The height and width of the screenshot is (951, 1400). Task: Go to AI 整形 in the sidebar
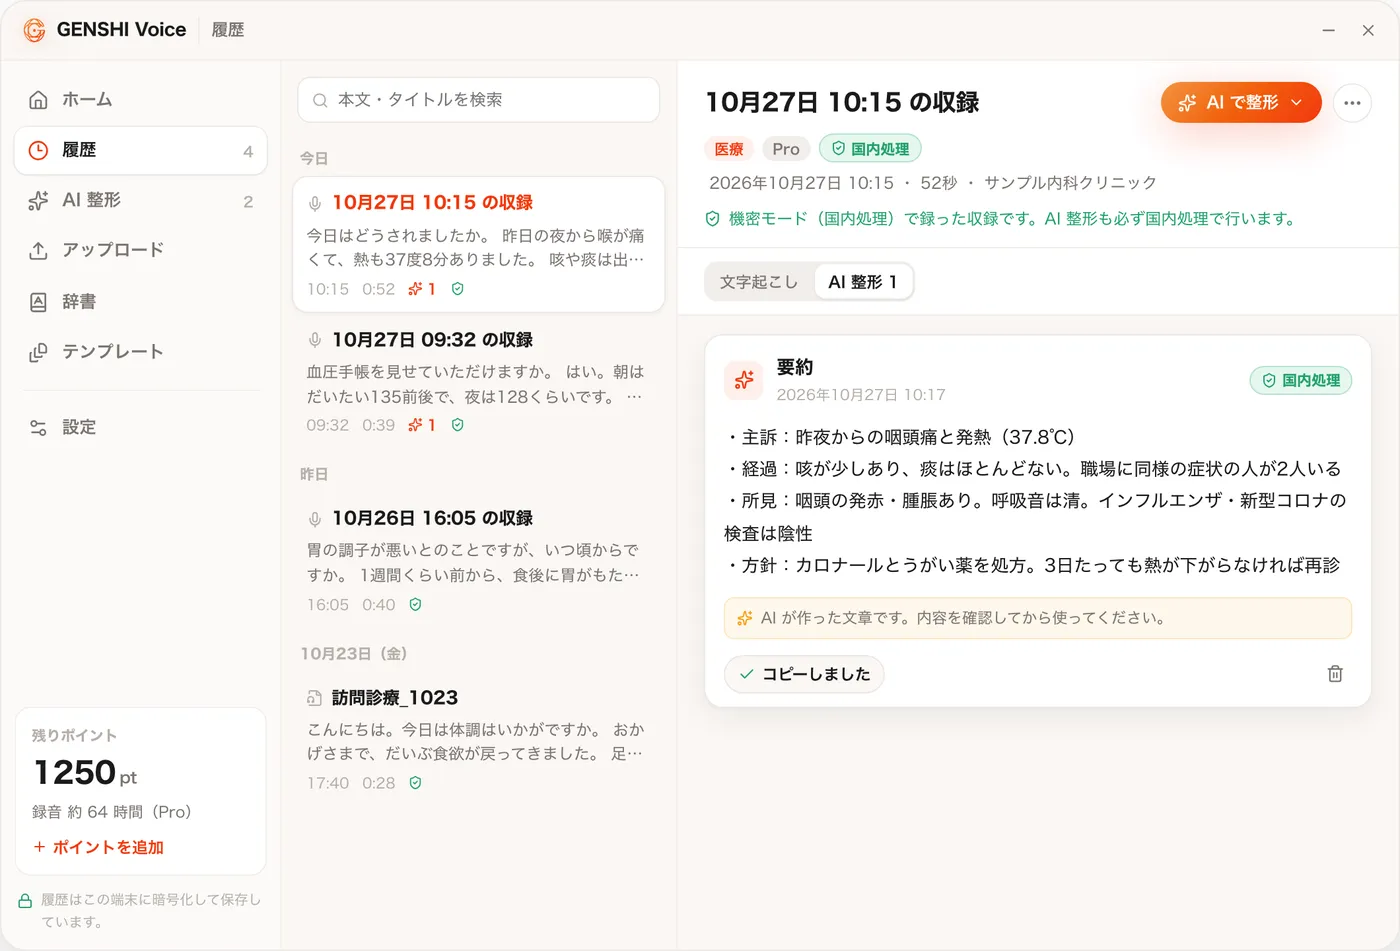(x=141, y=201)
